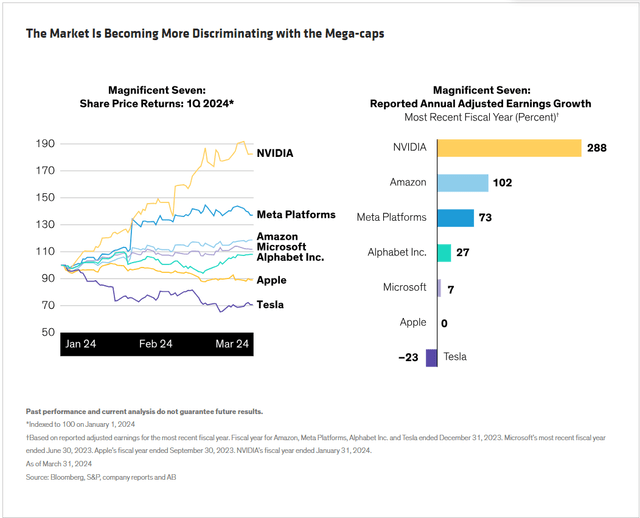Click the NVIDIA bar chart category label
640x518 pixels.
(x=409, y=147)
